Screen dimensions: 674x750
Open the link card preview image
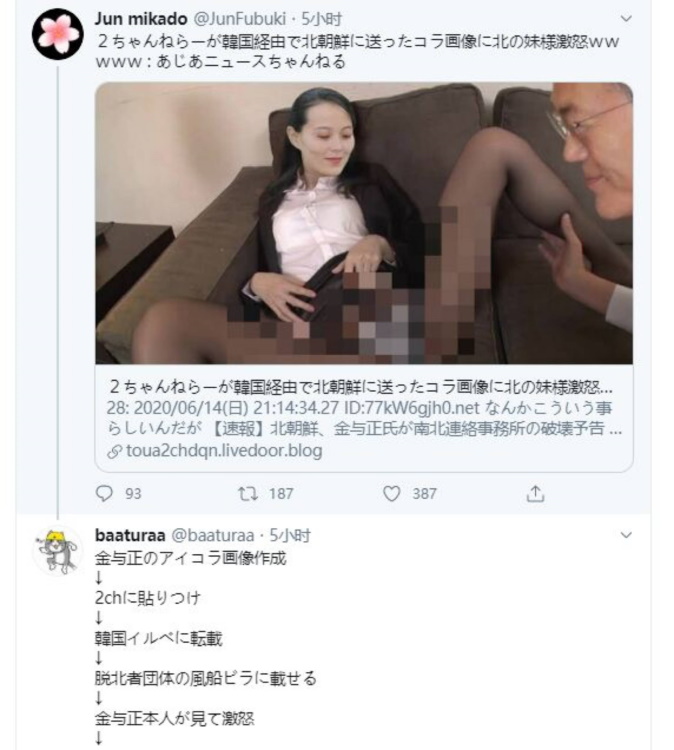[364, 223]
